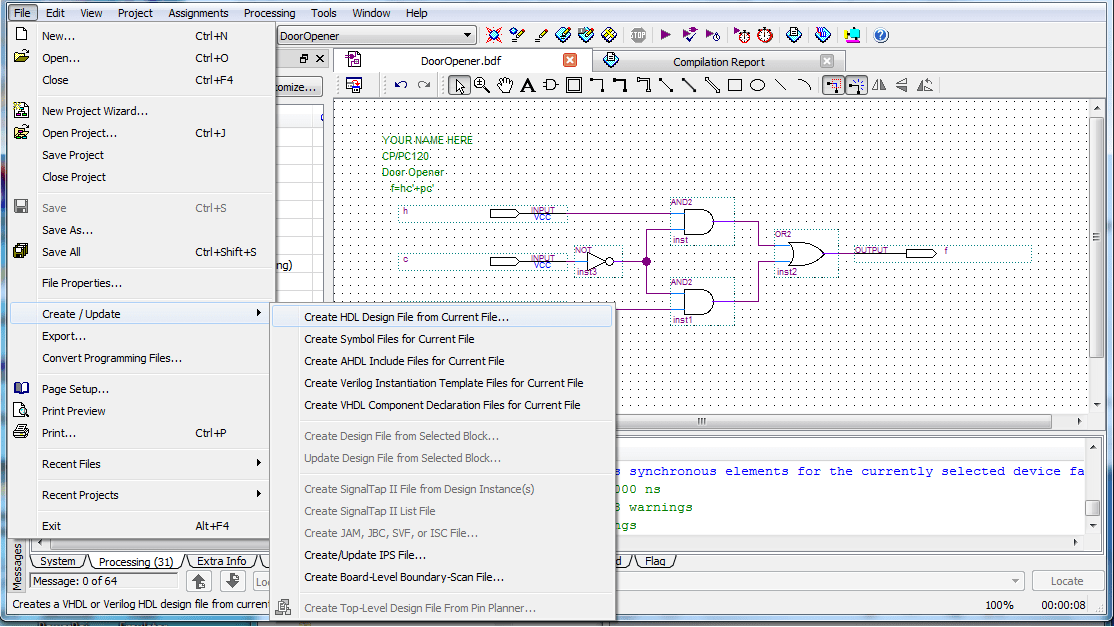Screen dimensions: 1114x627
Task: Switch to the Compilation Report tab
Action: click(x=718, y=62)
